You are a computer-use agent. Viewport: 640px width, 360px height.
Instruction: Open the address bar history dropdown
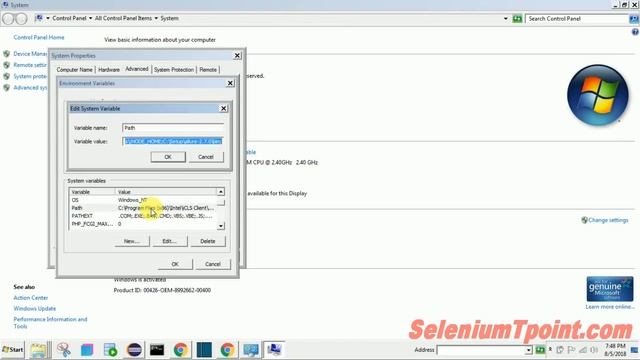[x=506, y=19]
